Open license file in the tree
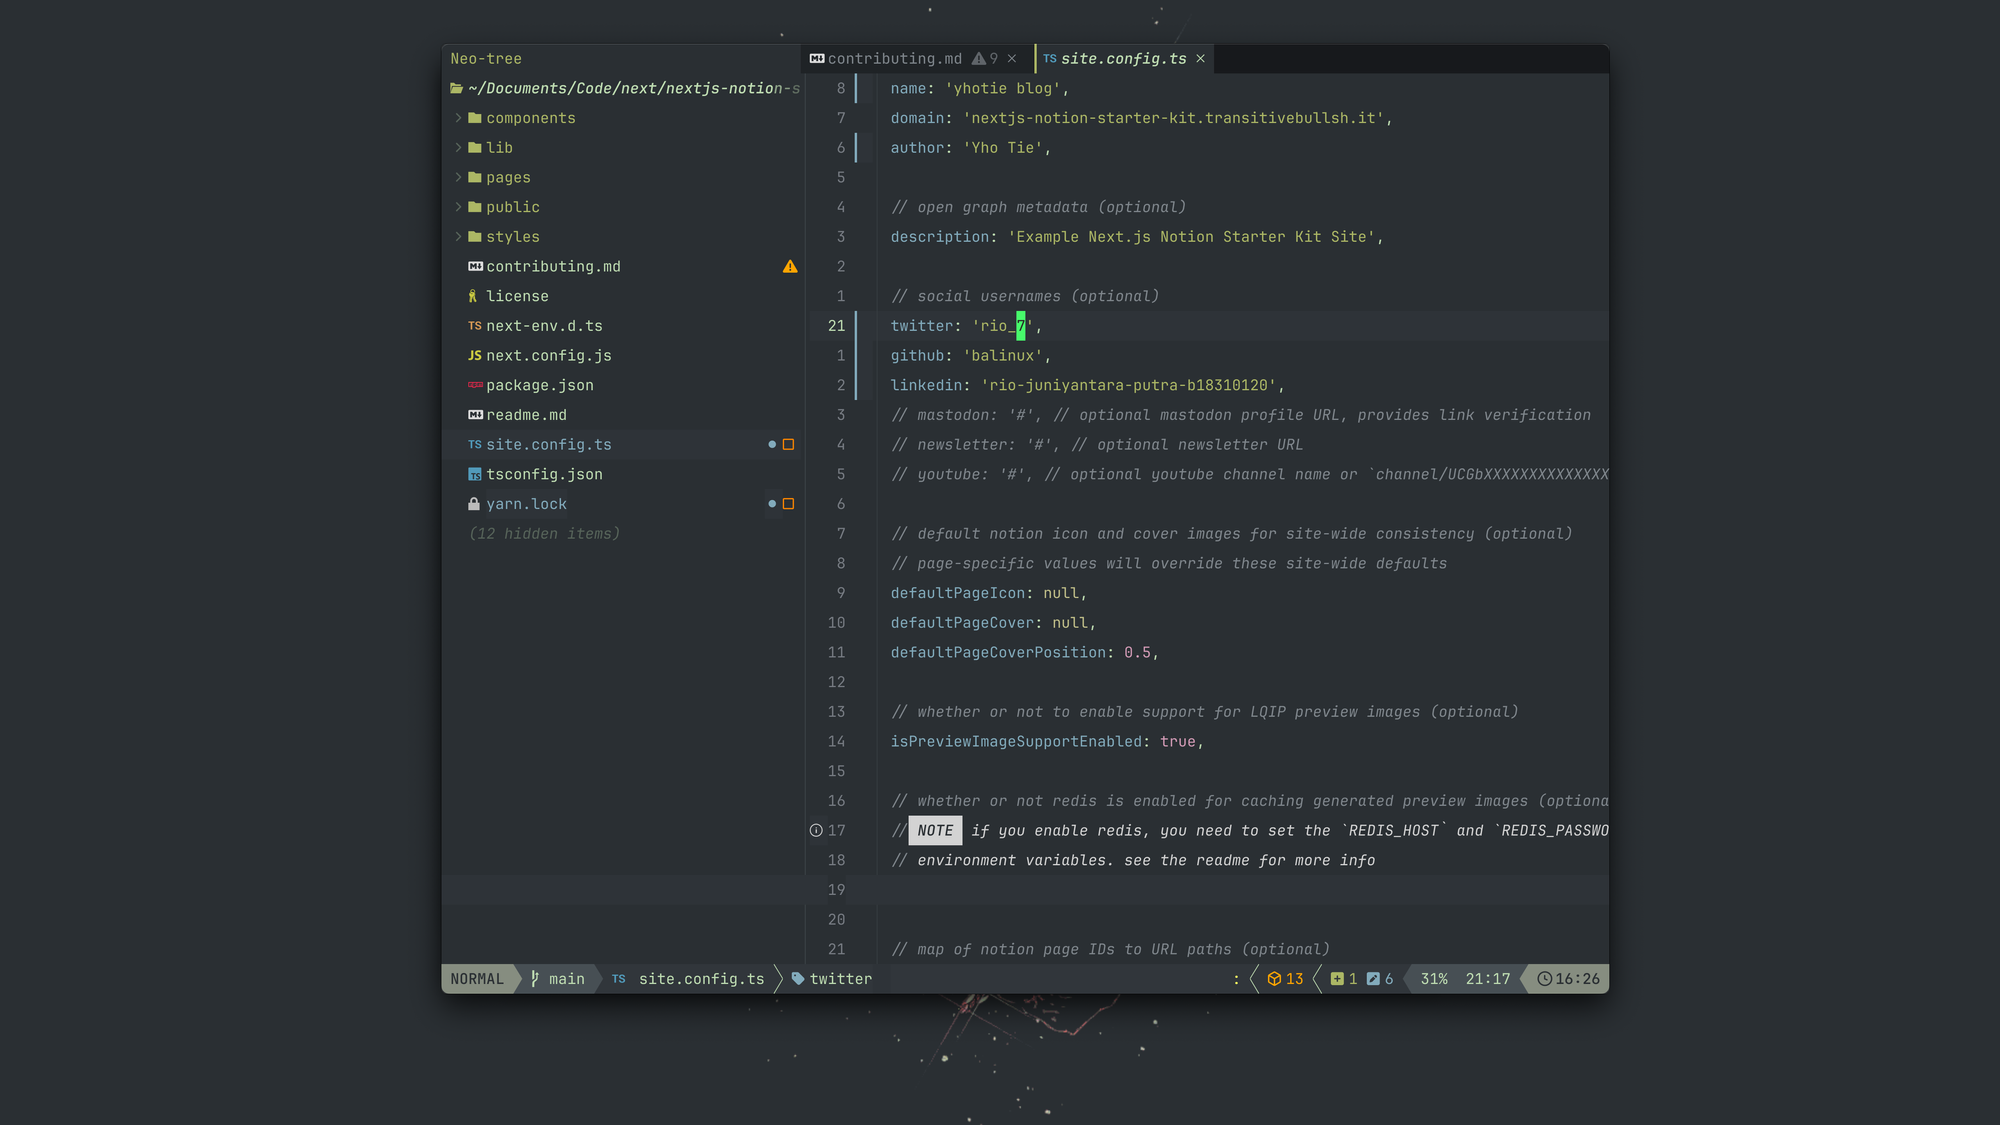The height and width of the screenshot is (1125, 2000). pos(517,296)
